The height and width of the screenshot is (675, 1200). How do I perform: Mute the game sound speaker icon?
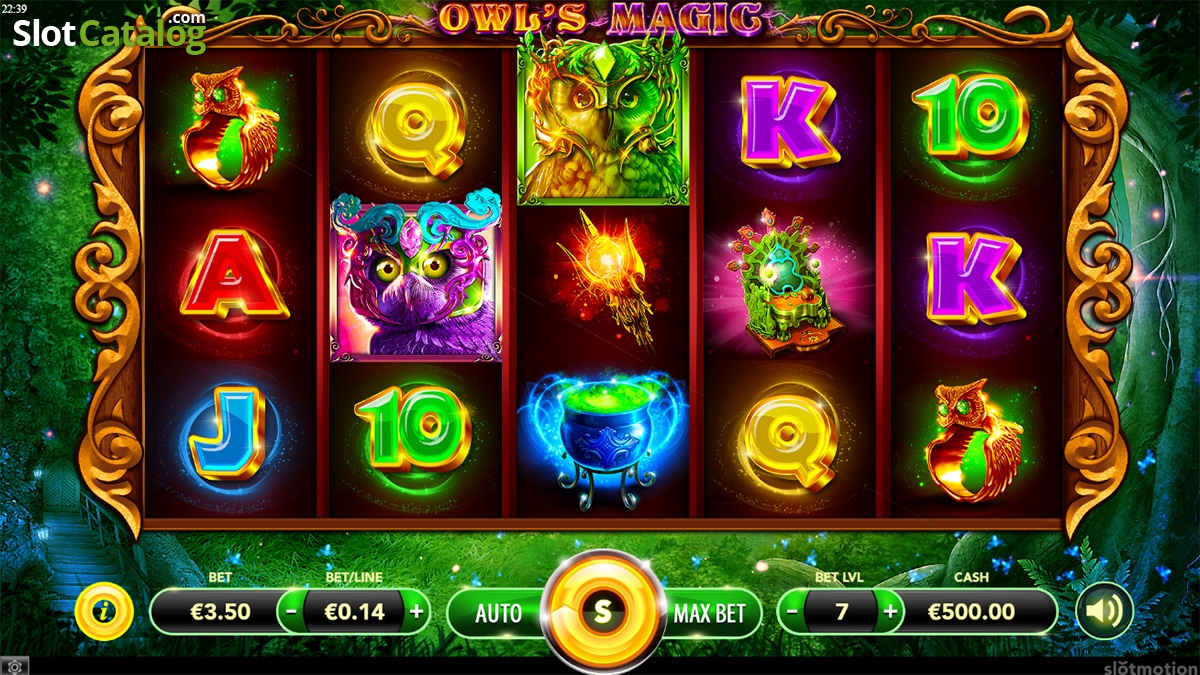[1104, 611]
